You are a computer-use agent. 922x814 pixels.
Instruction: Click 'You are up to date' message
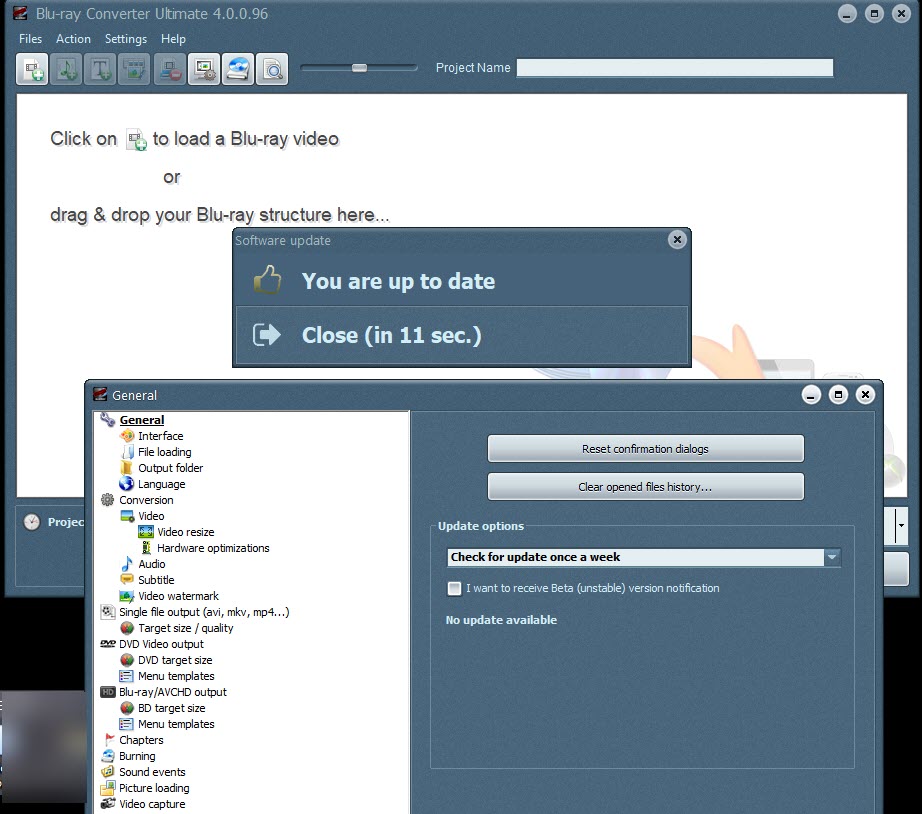(398, 281)
